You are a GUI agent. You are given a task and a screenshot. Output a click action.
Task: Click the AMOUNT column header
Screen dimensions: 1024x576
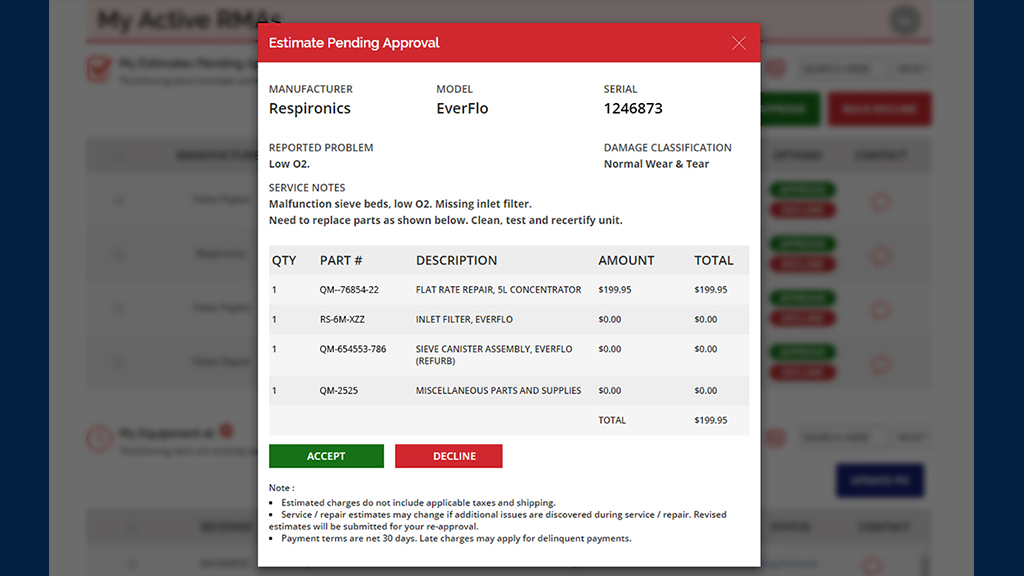[626, 261]
